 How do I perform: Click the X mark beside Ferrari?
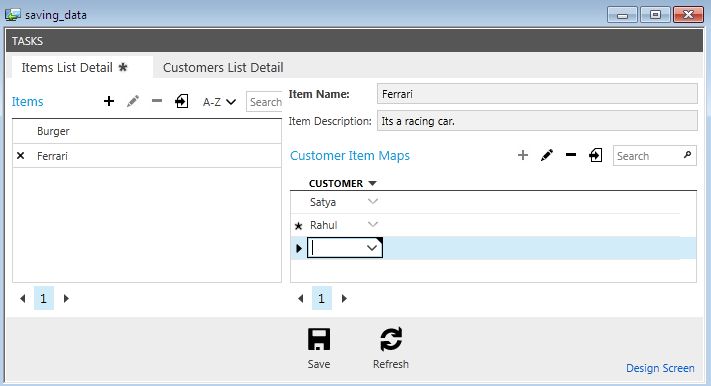[20, 156]
